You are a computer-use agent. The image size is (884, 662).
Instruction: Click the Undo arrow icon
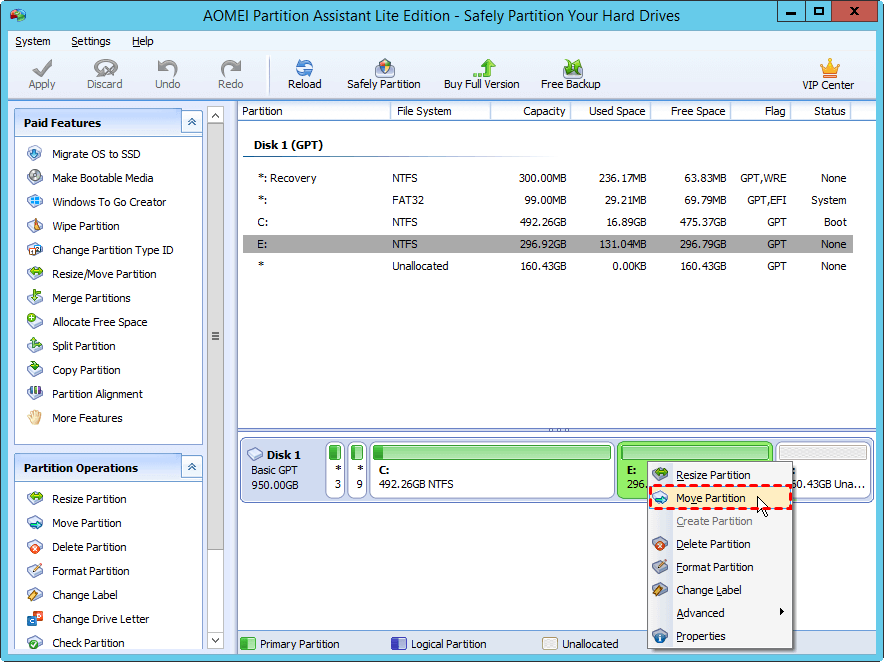[167, 68]
